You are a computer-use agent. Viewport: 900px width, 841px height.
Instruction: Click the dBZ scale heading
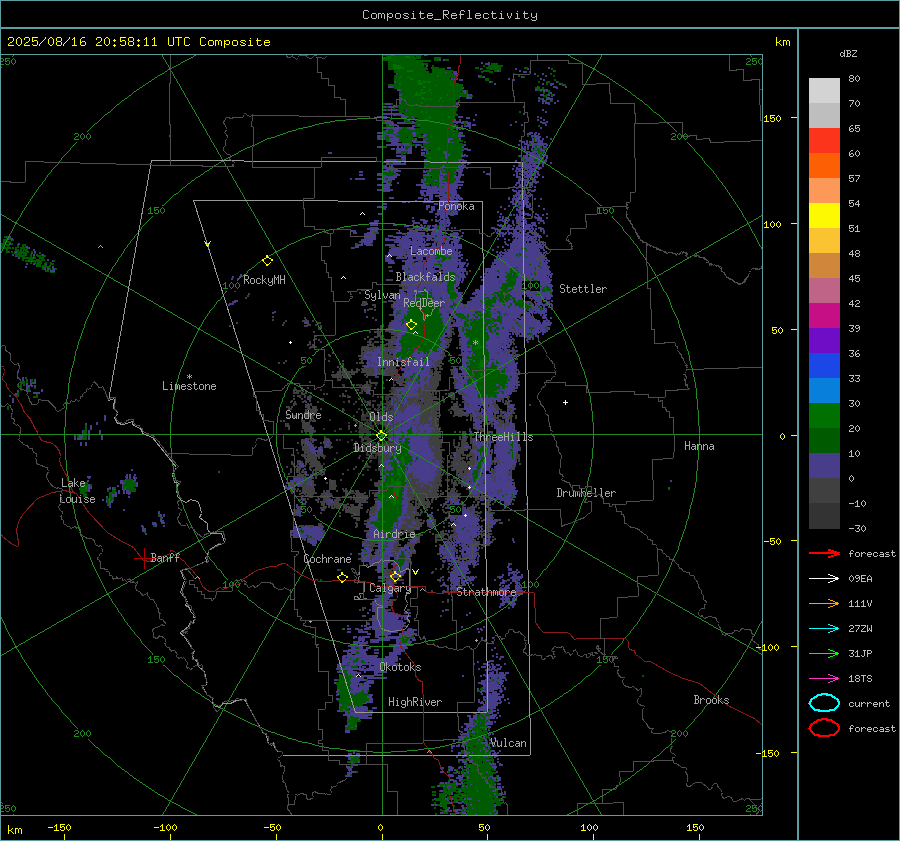848,53
